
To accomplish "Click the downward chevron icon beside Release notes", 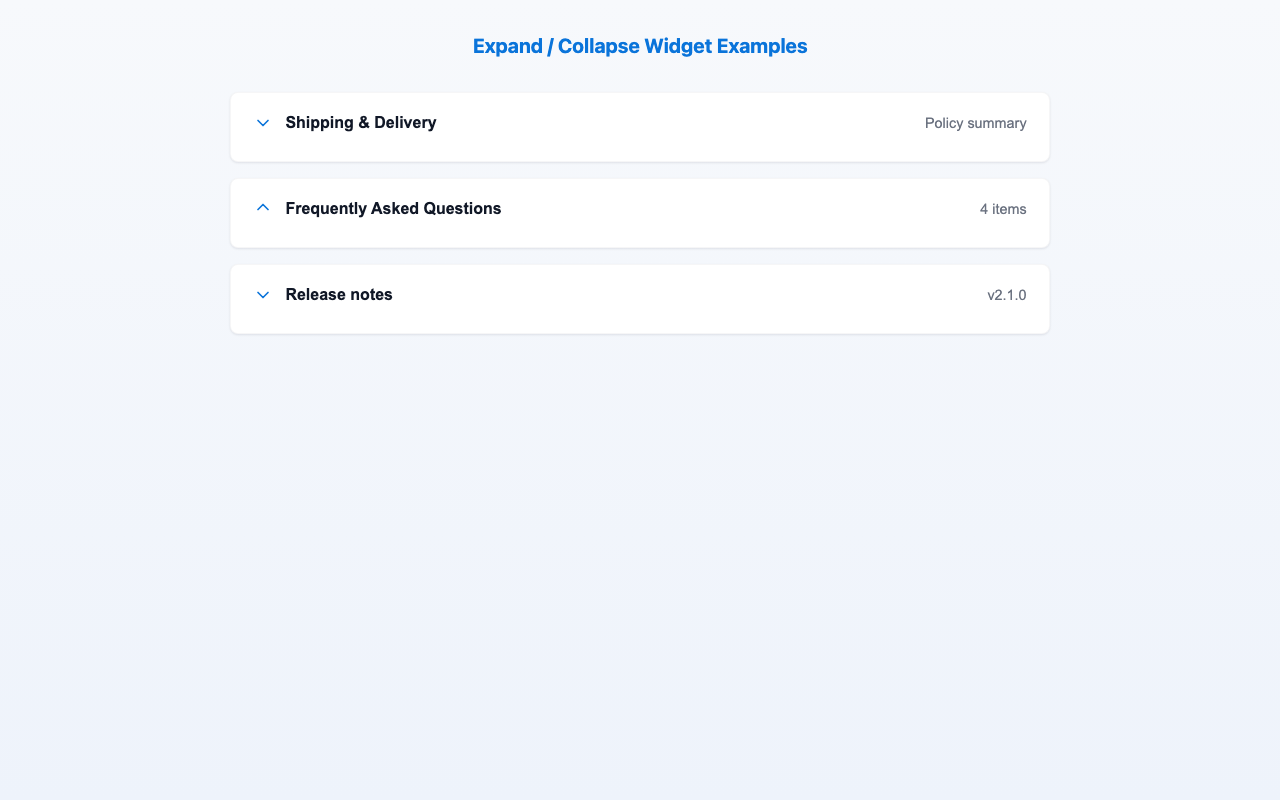I will coord(262,294).
